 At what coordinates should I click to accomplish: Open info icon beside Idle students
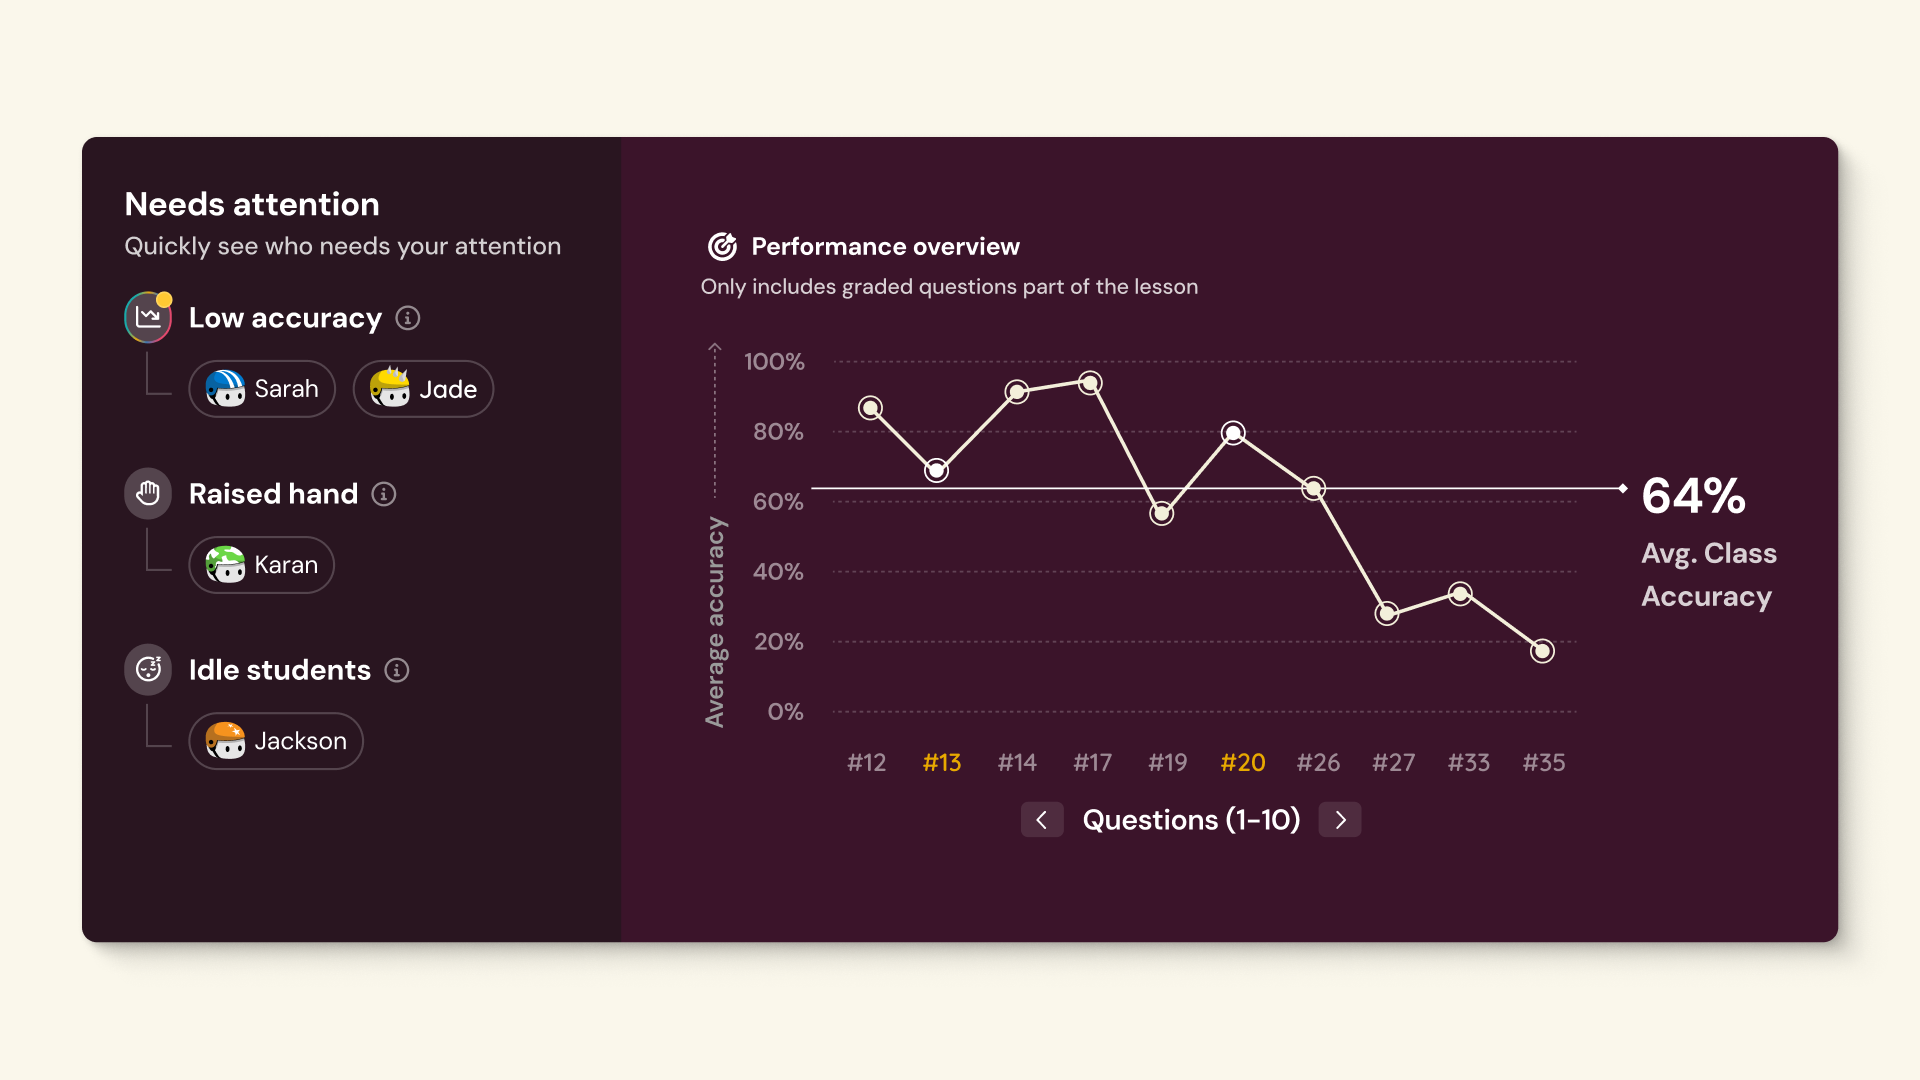pos(397,670)
